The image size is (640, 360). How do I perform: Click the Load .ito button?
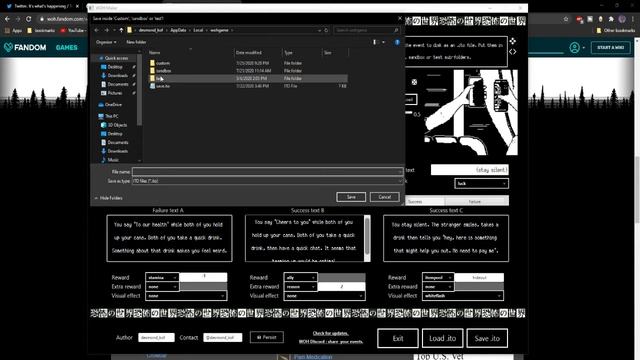point(442,338)
